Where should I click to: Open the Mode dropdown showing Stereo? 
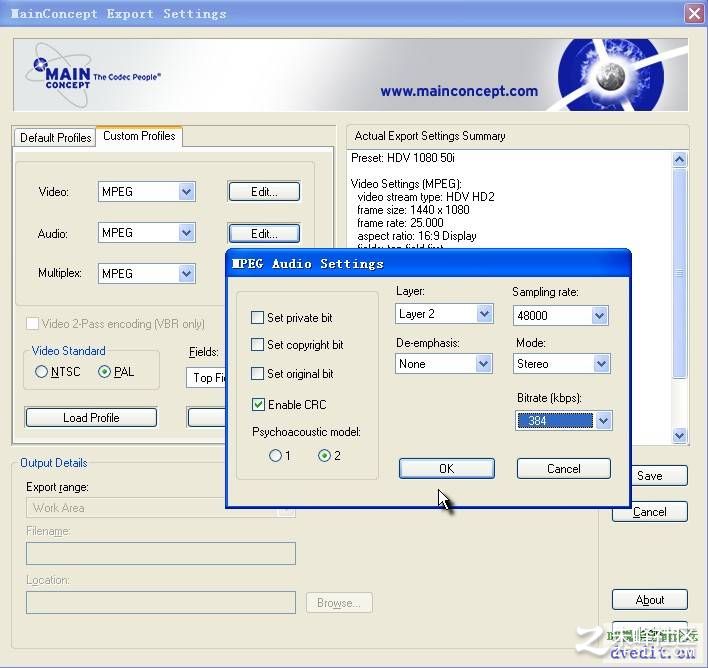[x=601, y=364]
